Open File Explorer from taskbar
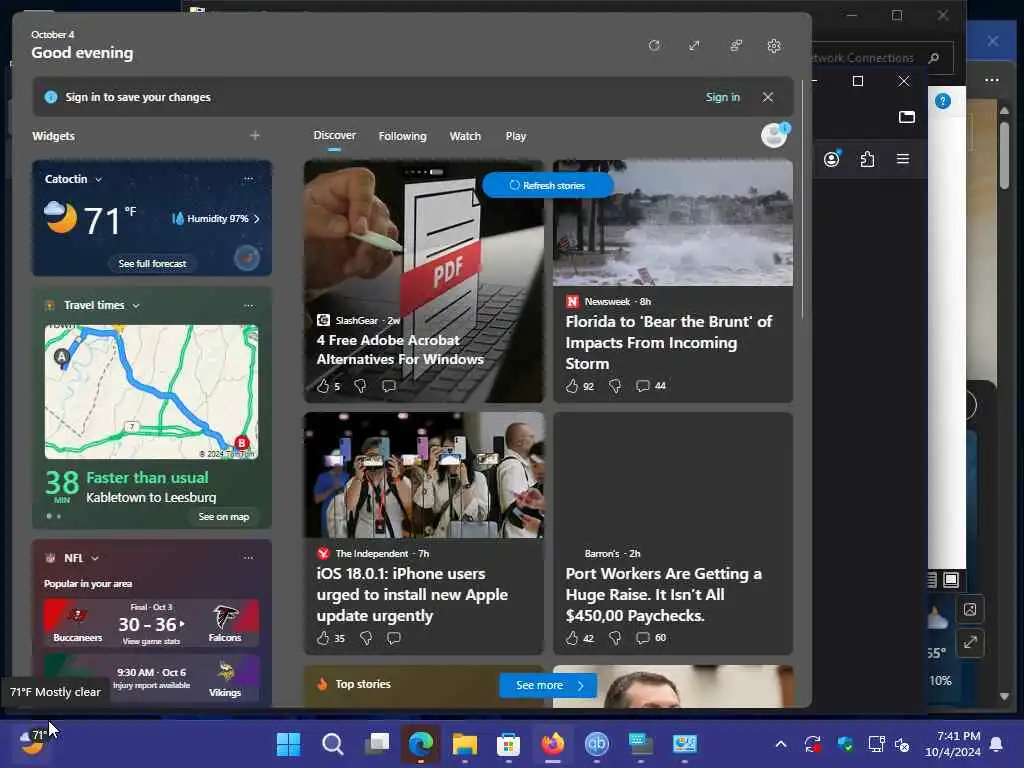Screen dimensions: 1024x768 click(x=465, y=744)
